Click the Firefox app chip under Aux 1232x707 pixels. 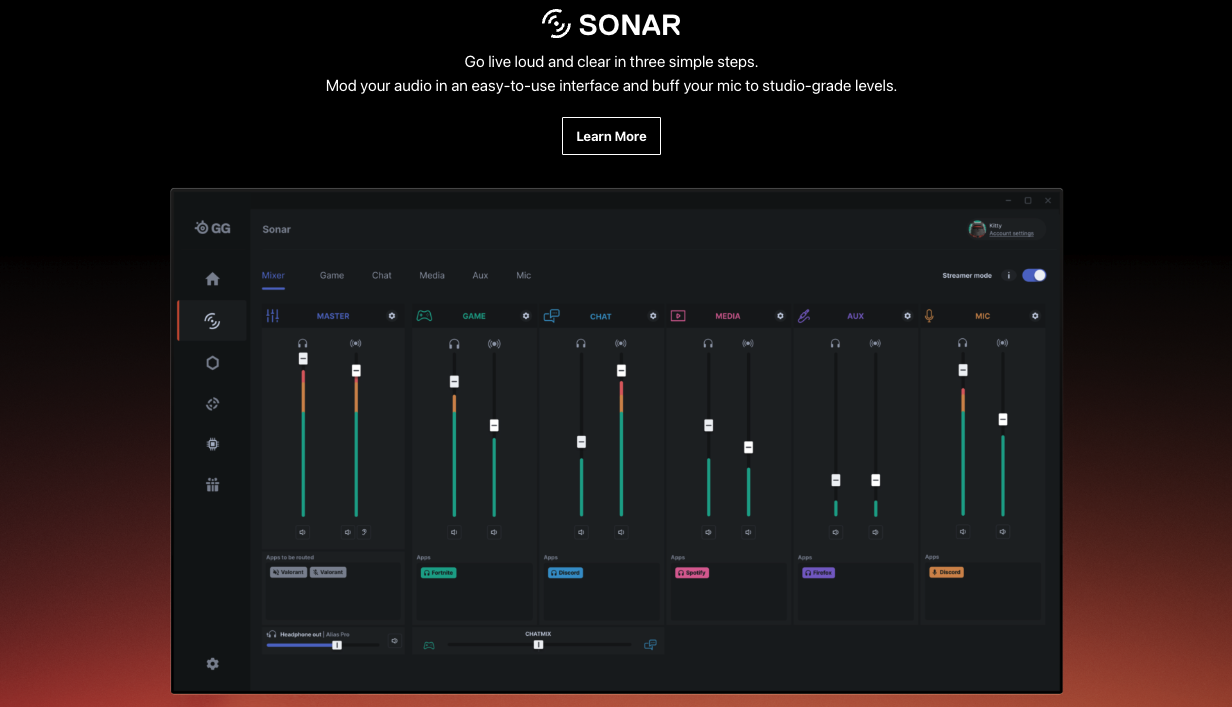point(818,573)
